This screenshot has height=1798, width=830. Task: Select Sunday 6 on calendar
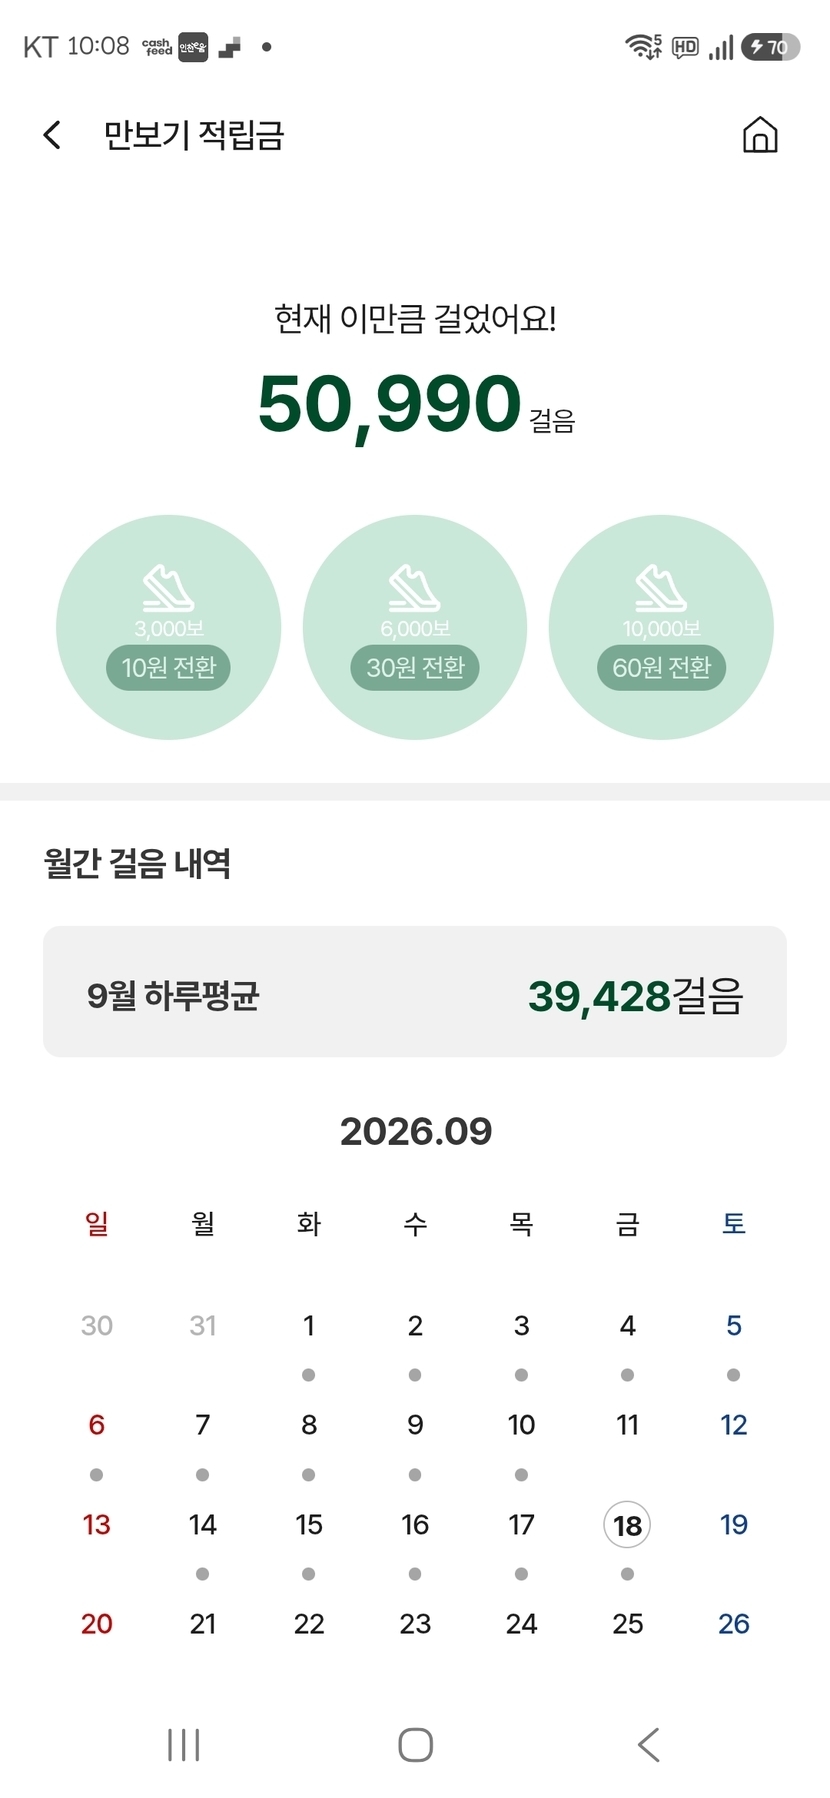(96, 1425)
